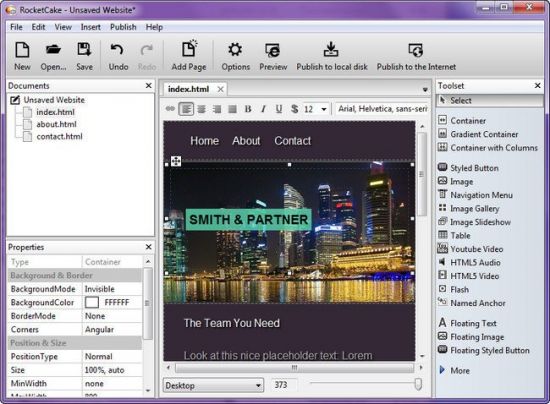Viewport: 550px width, 404px height.
Task: Pick the Navigation Menu tool
Action: tap(475, 195)
